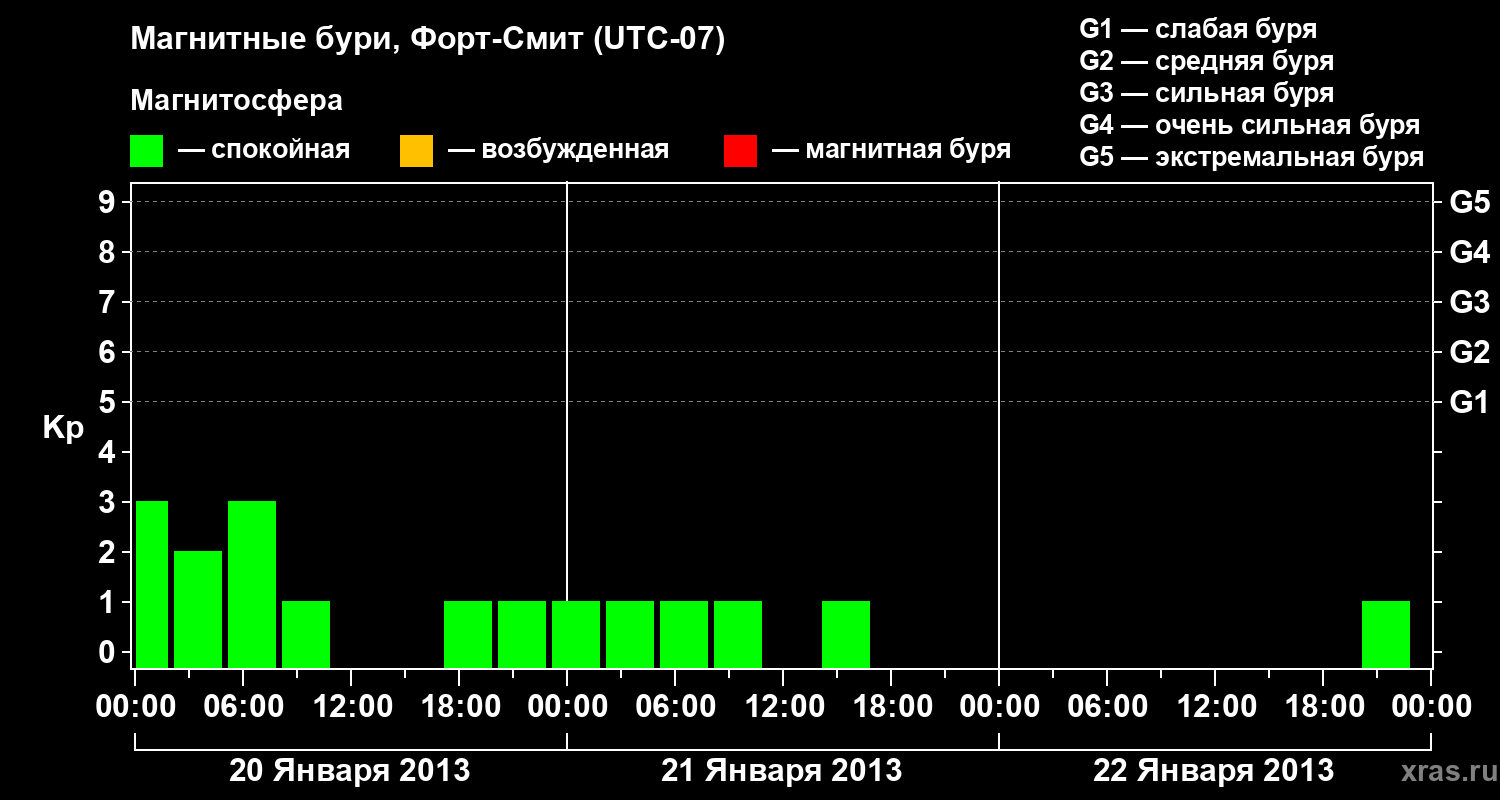1500x800 pixels.
Task: Click the '6' value on Kp axis
Action: click(x=109, y=352)
